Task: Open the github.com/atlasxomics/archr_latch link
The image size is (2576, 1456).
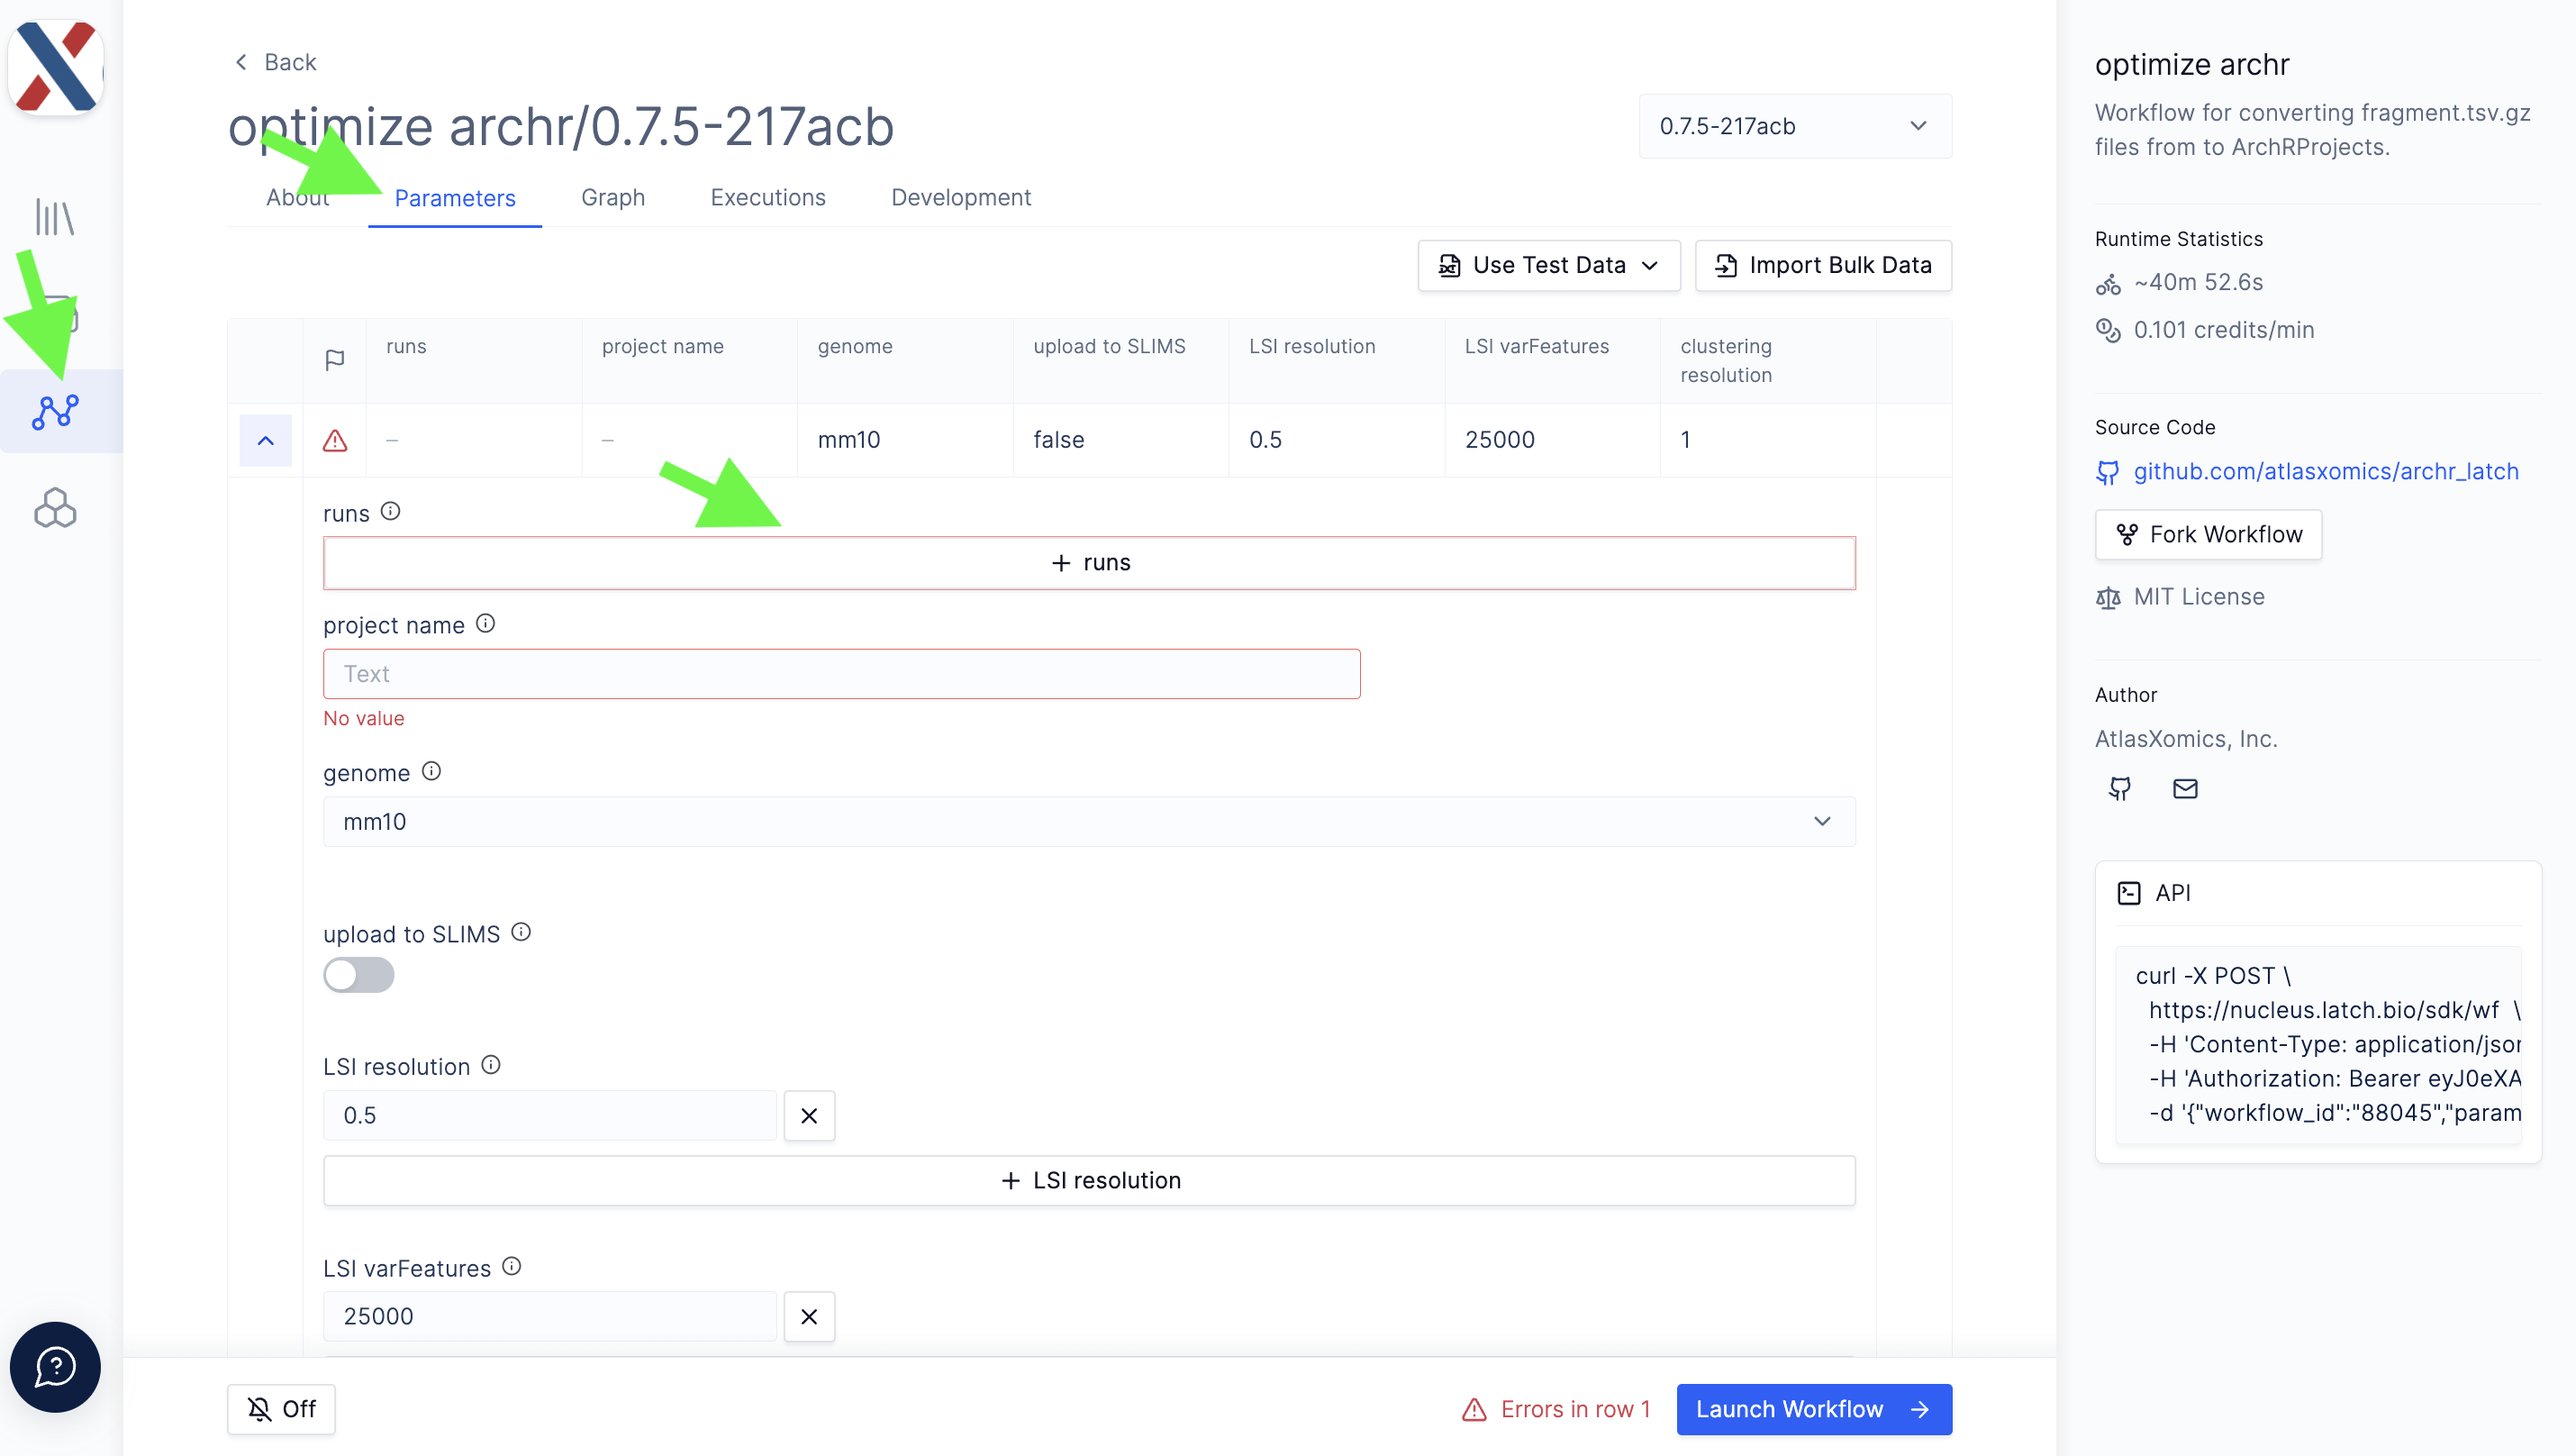Action: click(x=2326, y=471)
